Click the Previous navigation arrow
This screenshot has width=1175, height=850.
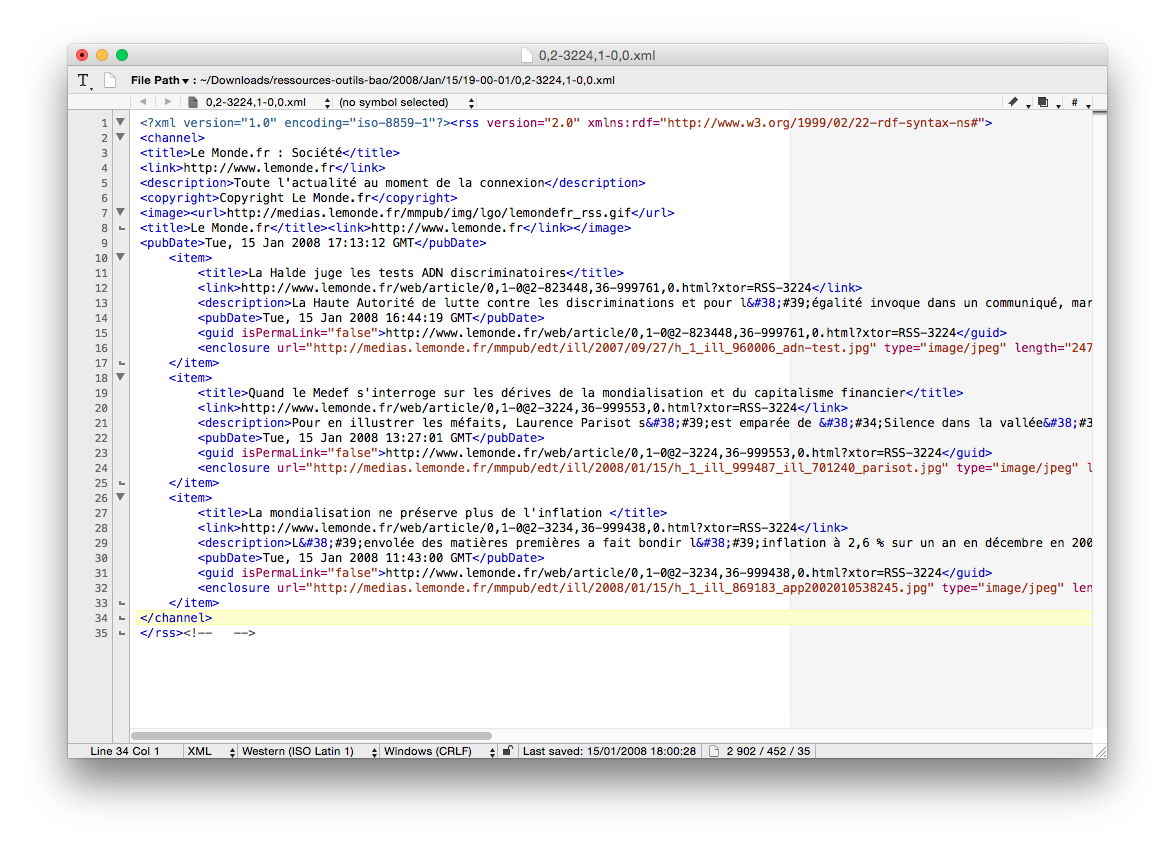coord(143,102)
